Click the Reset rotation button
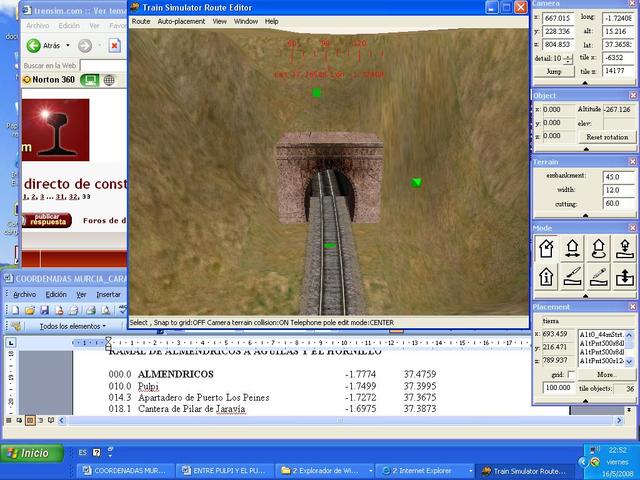This screenshot has height=480, width=640. pyautogui.click(x=606, y=137)
